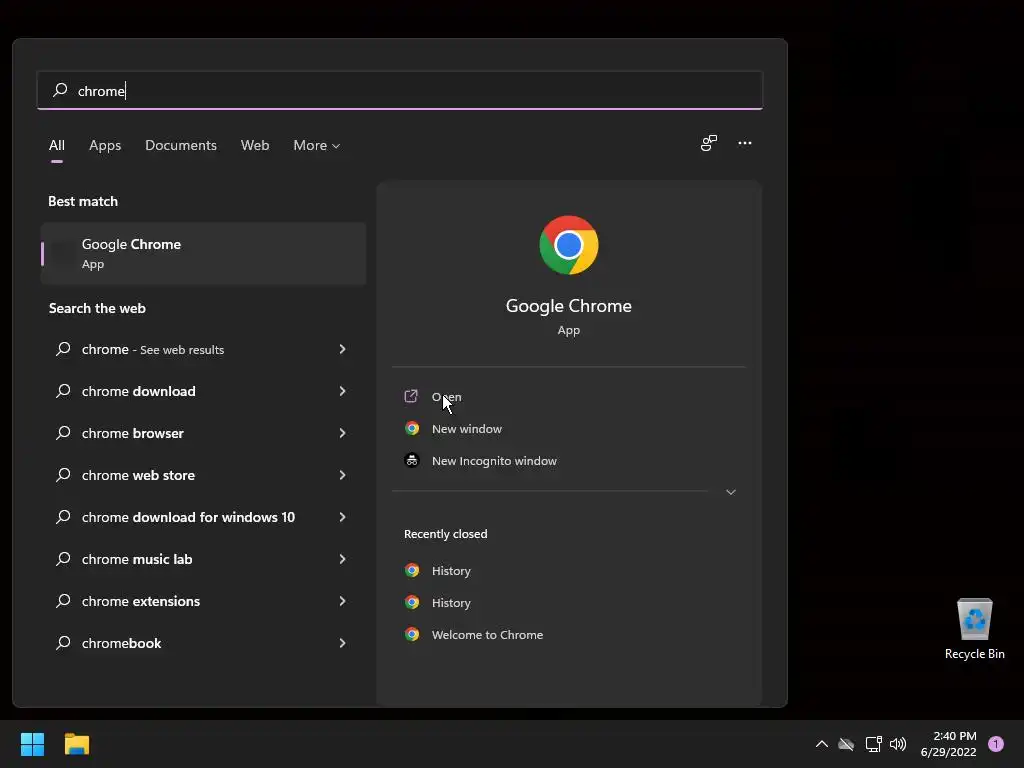Show hidden icons chevron in system tray
The width and height of the screenshot is (1024, 768).
pyautogui.click(x=822, y=744)
